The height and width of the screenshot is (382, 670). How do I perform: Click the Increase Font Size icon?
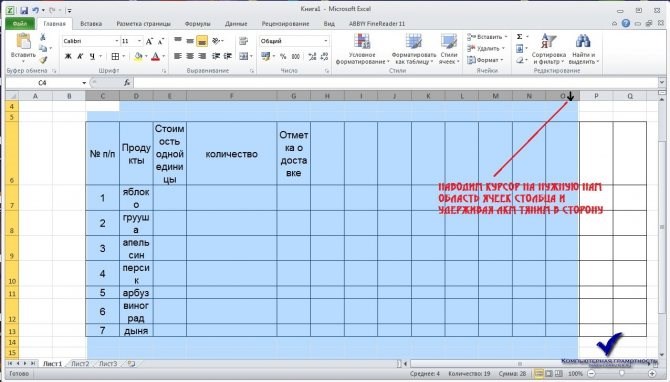point(149,41)
